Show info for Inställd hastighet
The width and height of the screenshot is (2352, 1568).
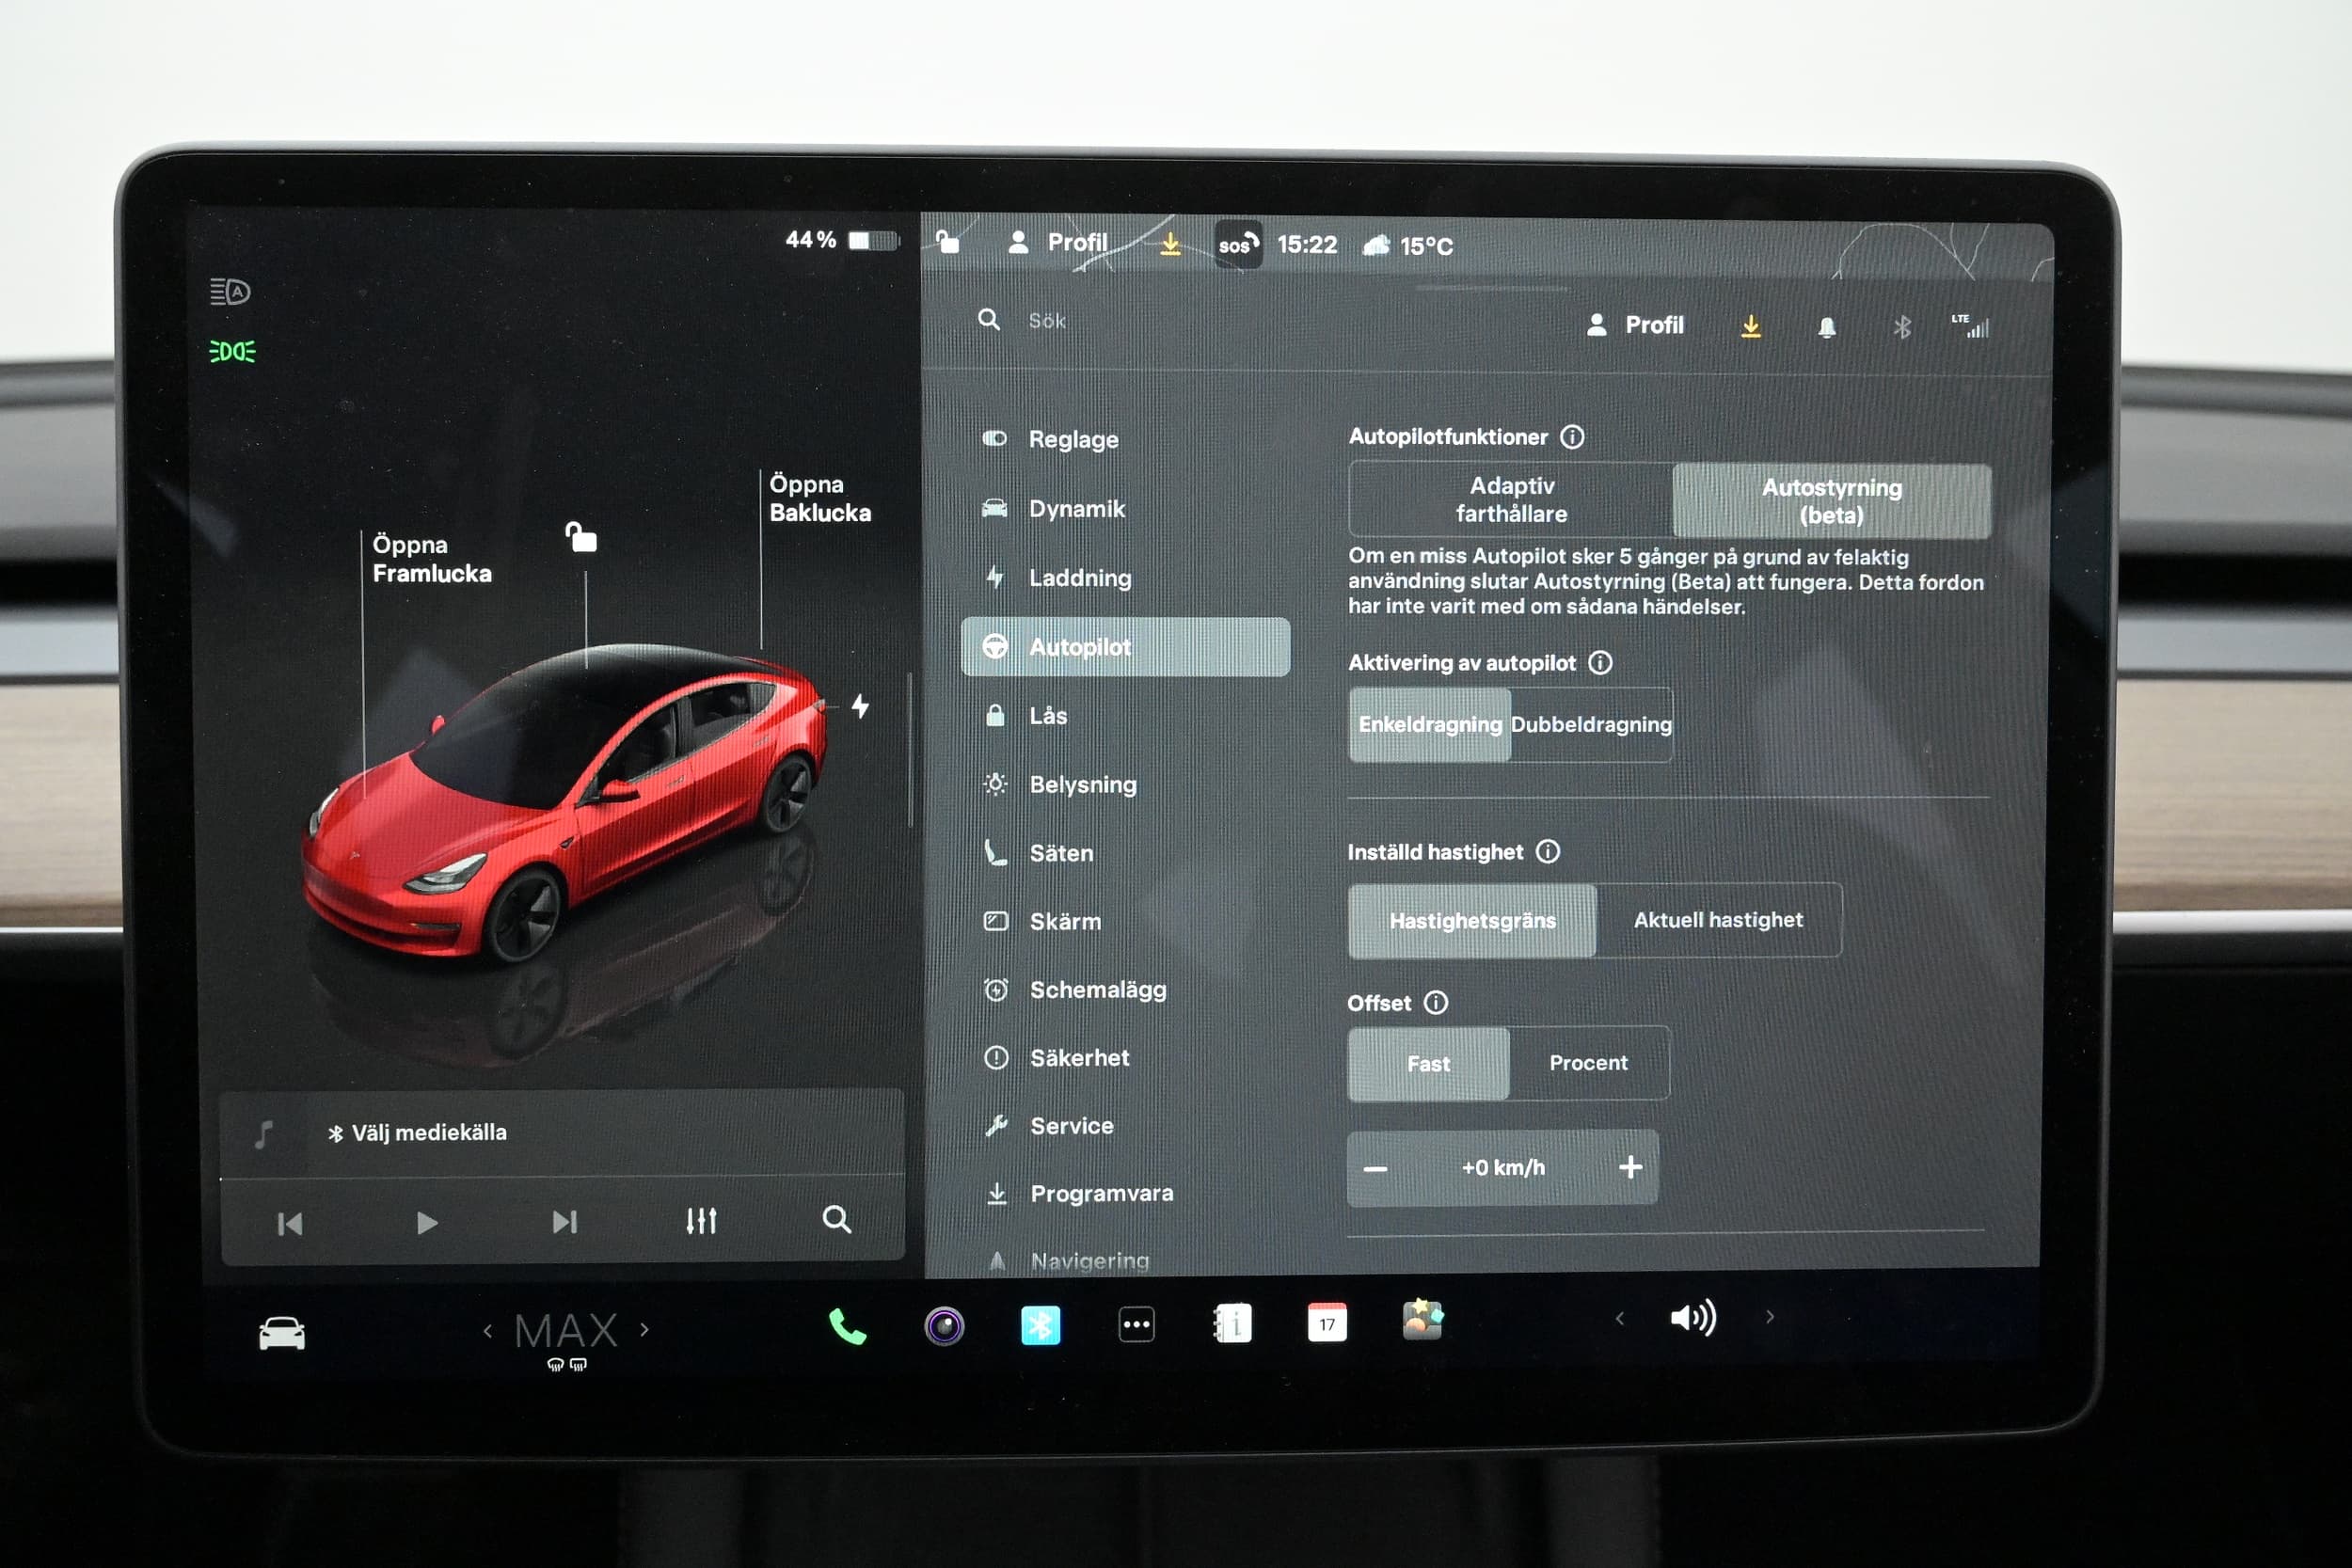point(1548,851)
